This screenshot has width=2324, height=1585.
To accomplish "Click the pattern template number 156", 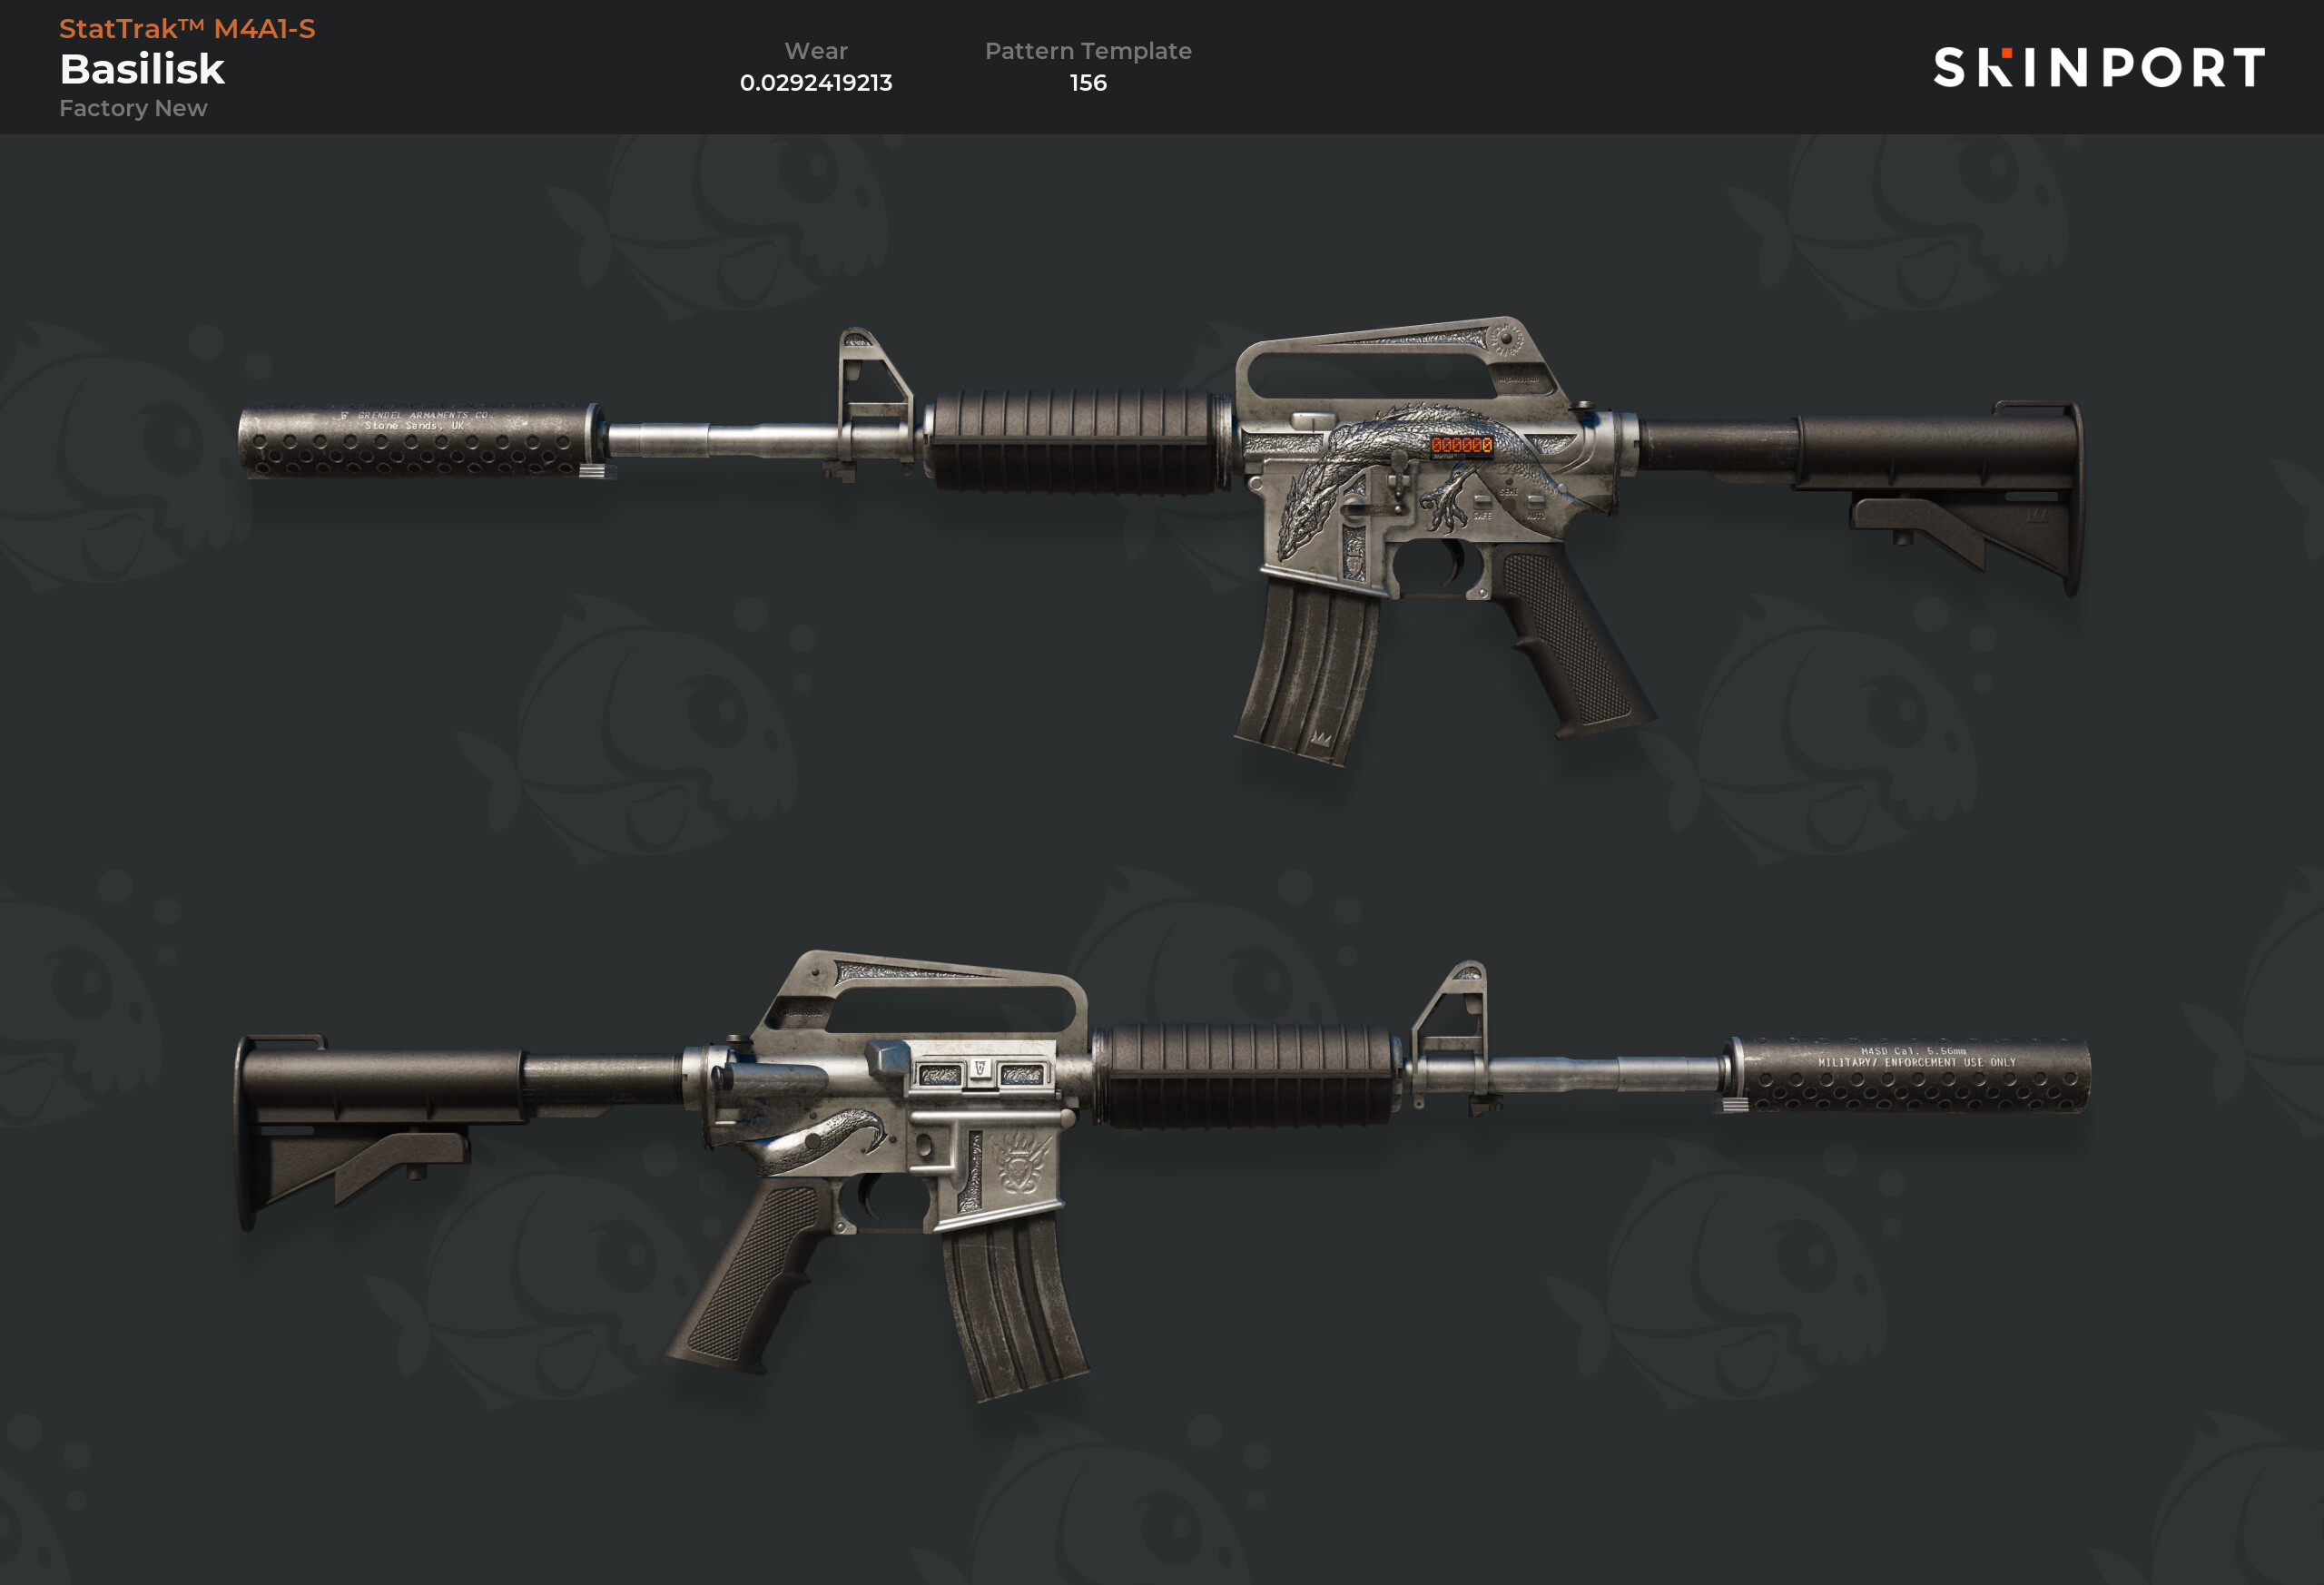I will pos(1088,83).
